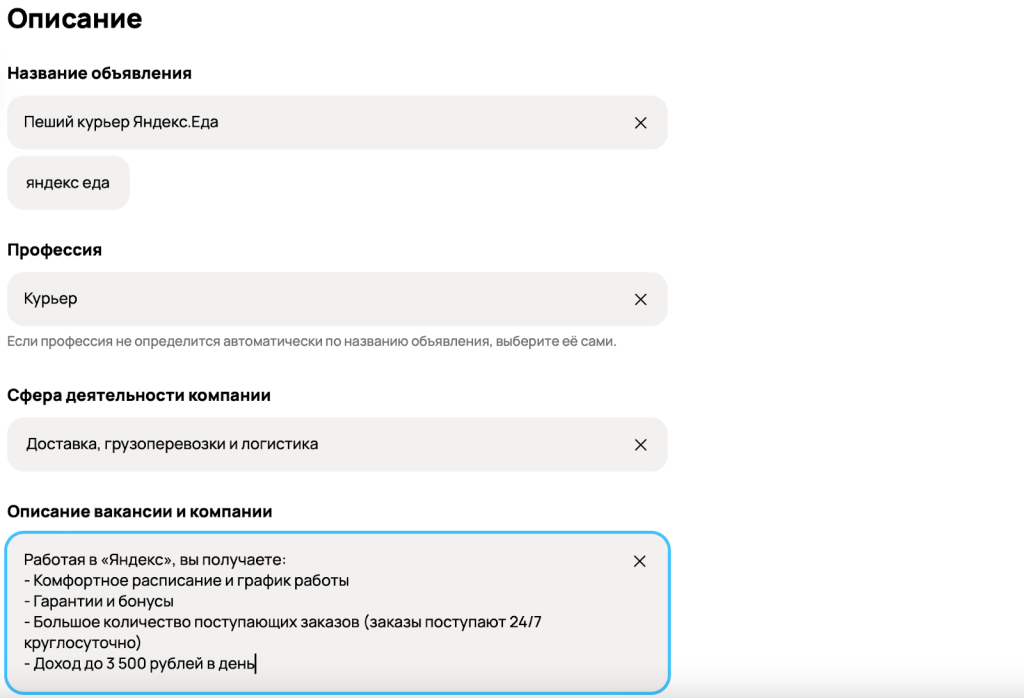Open the Профессия field containing 'Курьер'
The width and height of the screenshot is (1024, 698).
pos(300,299)
